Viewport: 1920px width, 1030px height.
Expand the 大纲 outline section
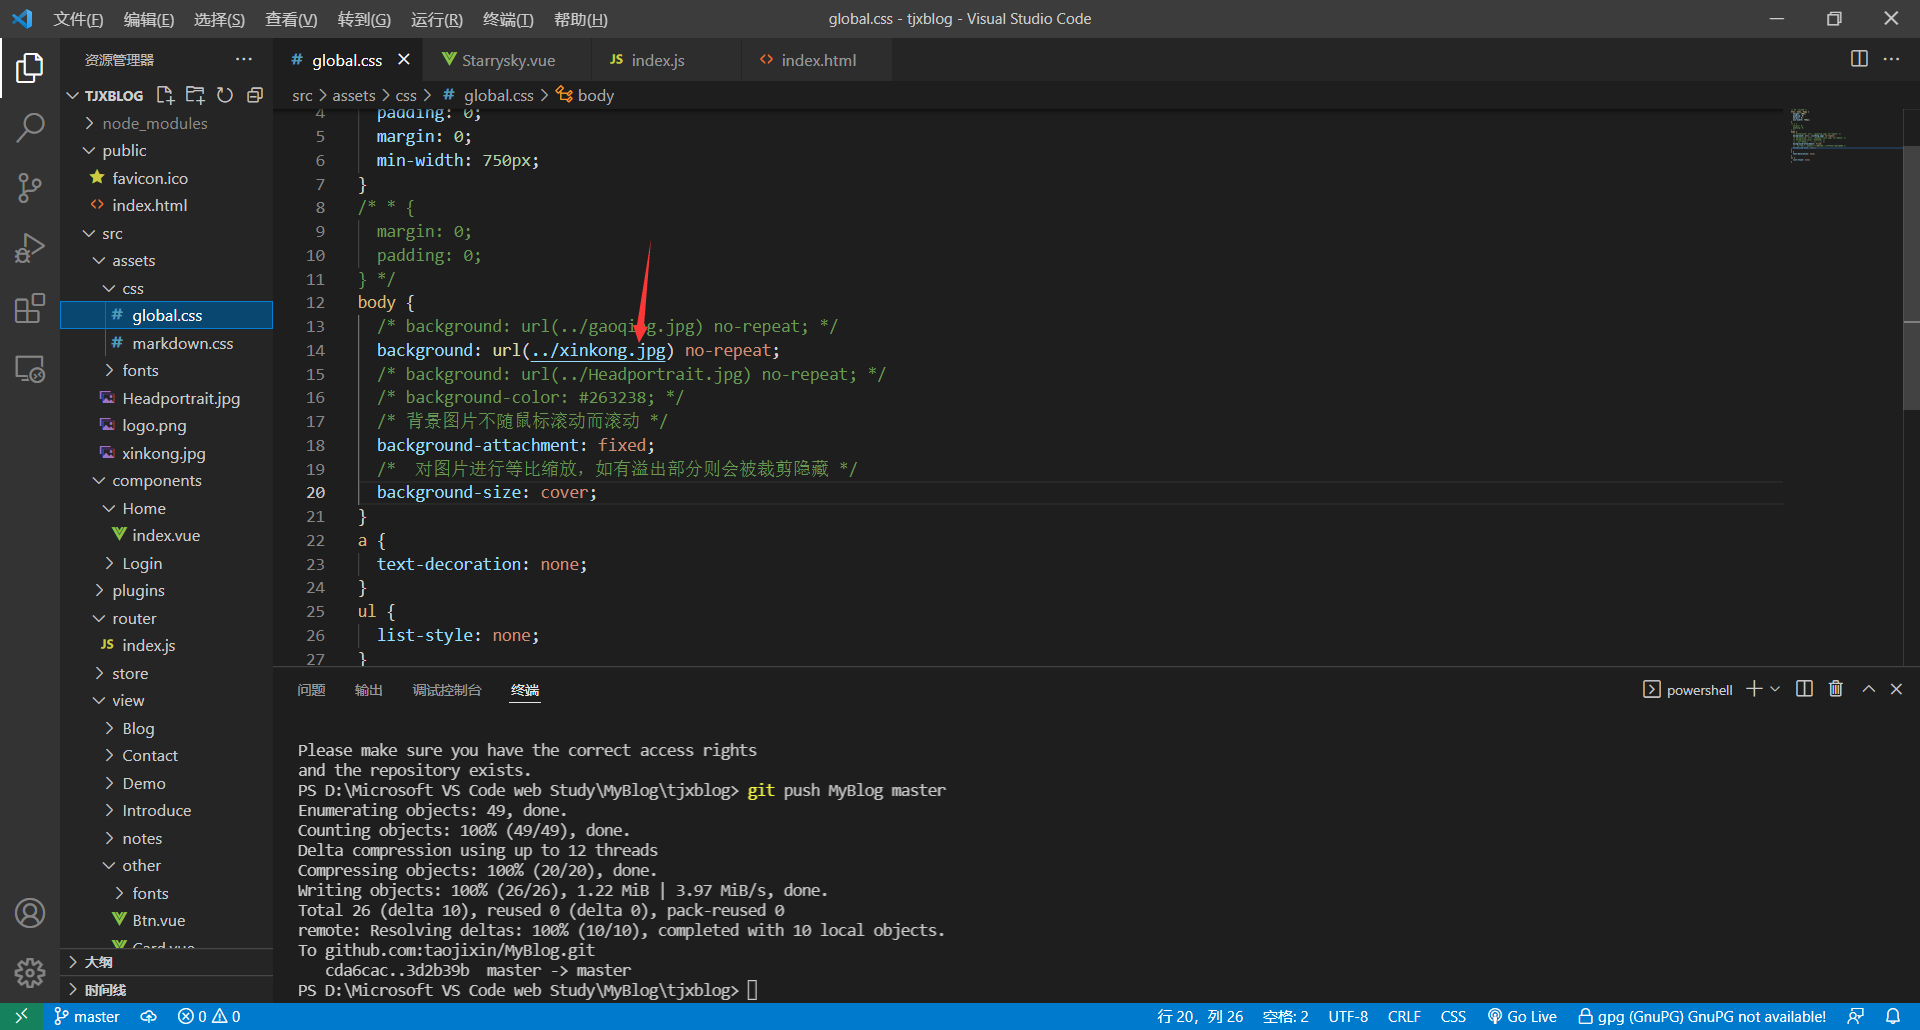pyautogui.click(x=166, y=962)
